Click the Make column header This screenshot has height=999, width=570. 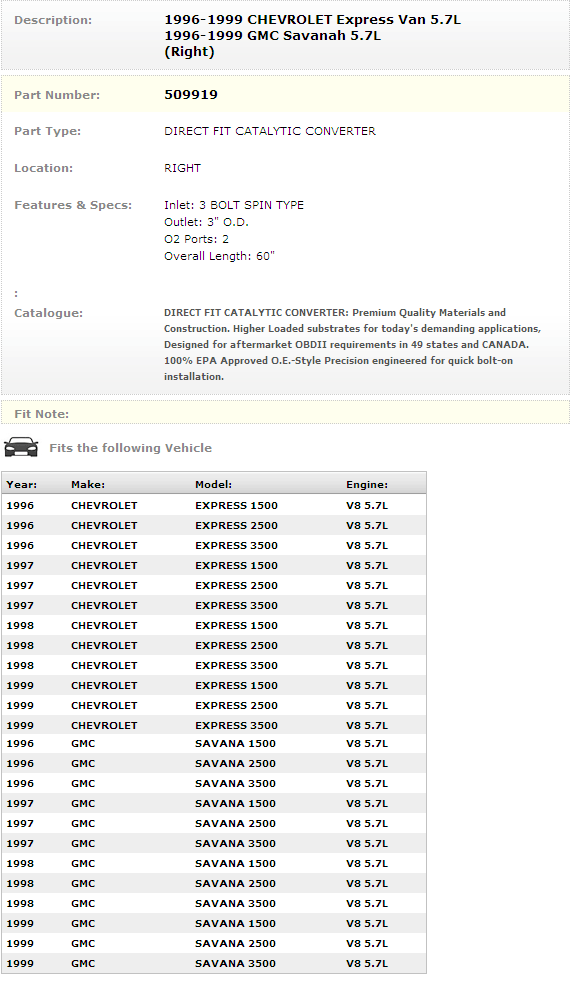point(88,485)
